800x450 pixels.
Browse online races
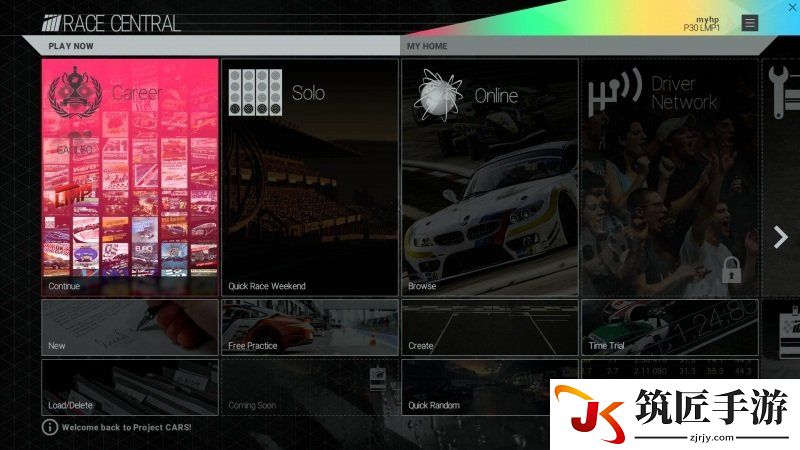click(422, 286)
